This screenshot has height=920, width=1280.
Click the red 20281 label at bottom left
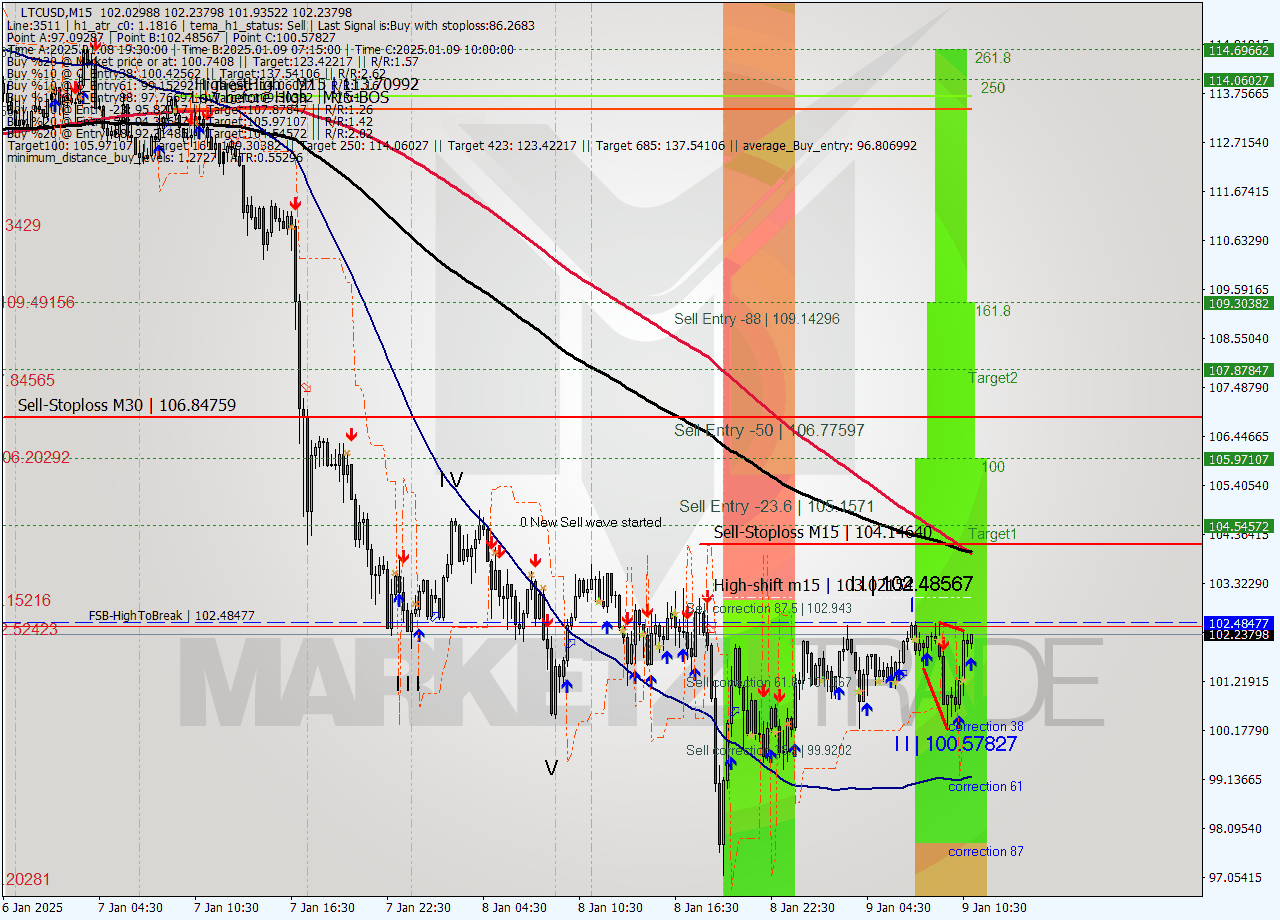(27, 880)
